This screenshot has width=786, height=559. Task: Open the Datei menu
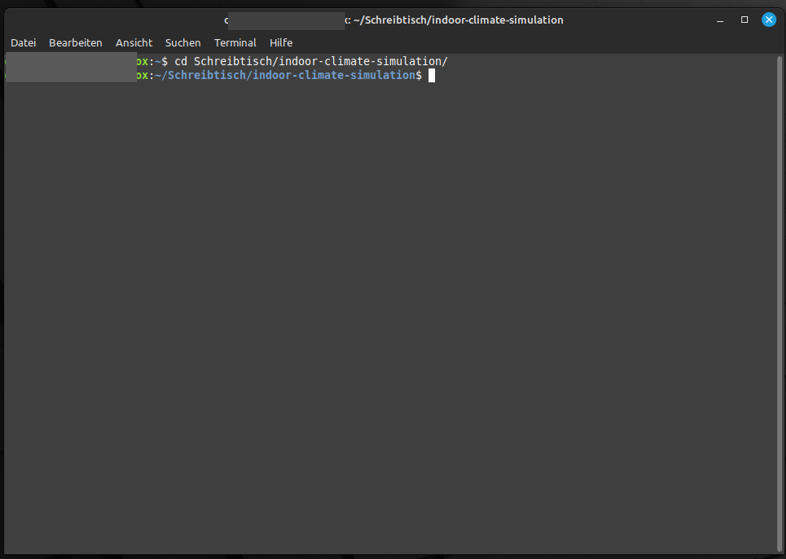23,43
